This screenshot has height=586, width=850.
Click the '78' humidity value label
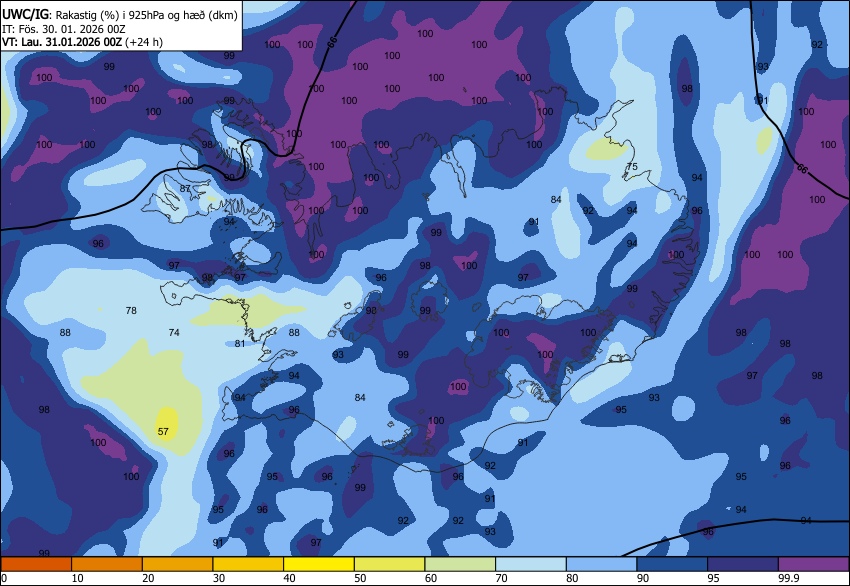131,311
